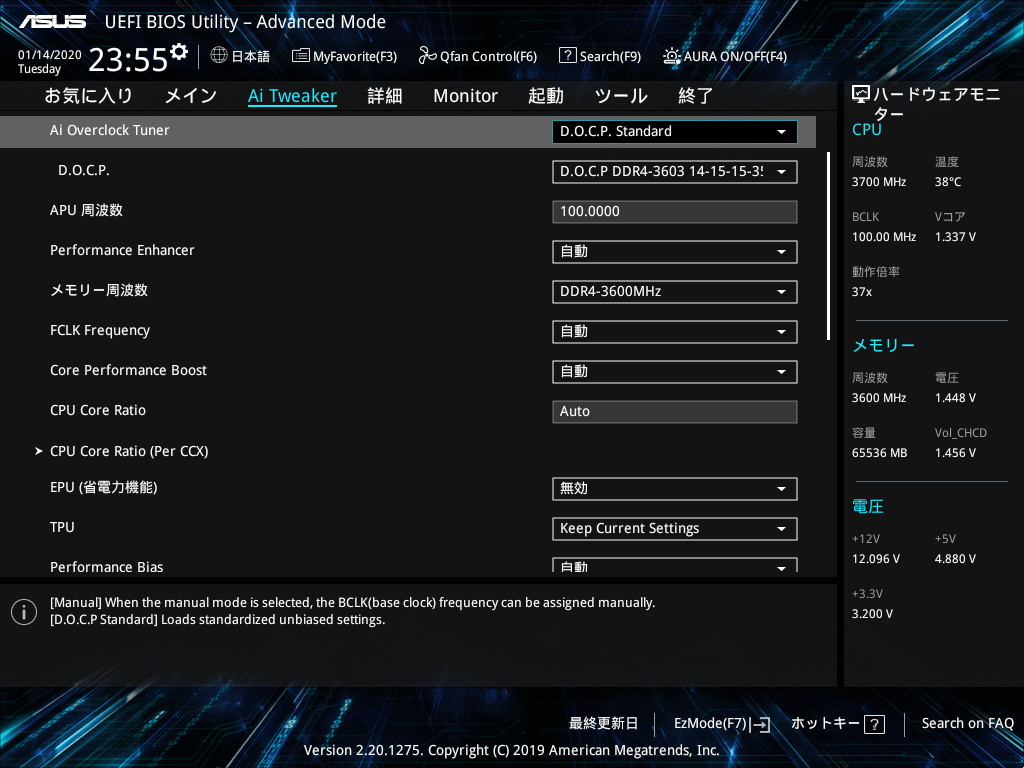Click the hardware monitor display icon
The image size is (1024, 768).
[x=861, y=95]
